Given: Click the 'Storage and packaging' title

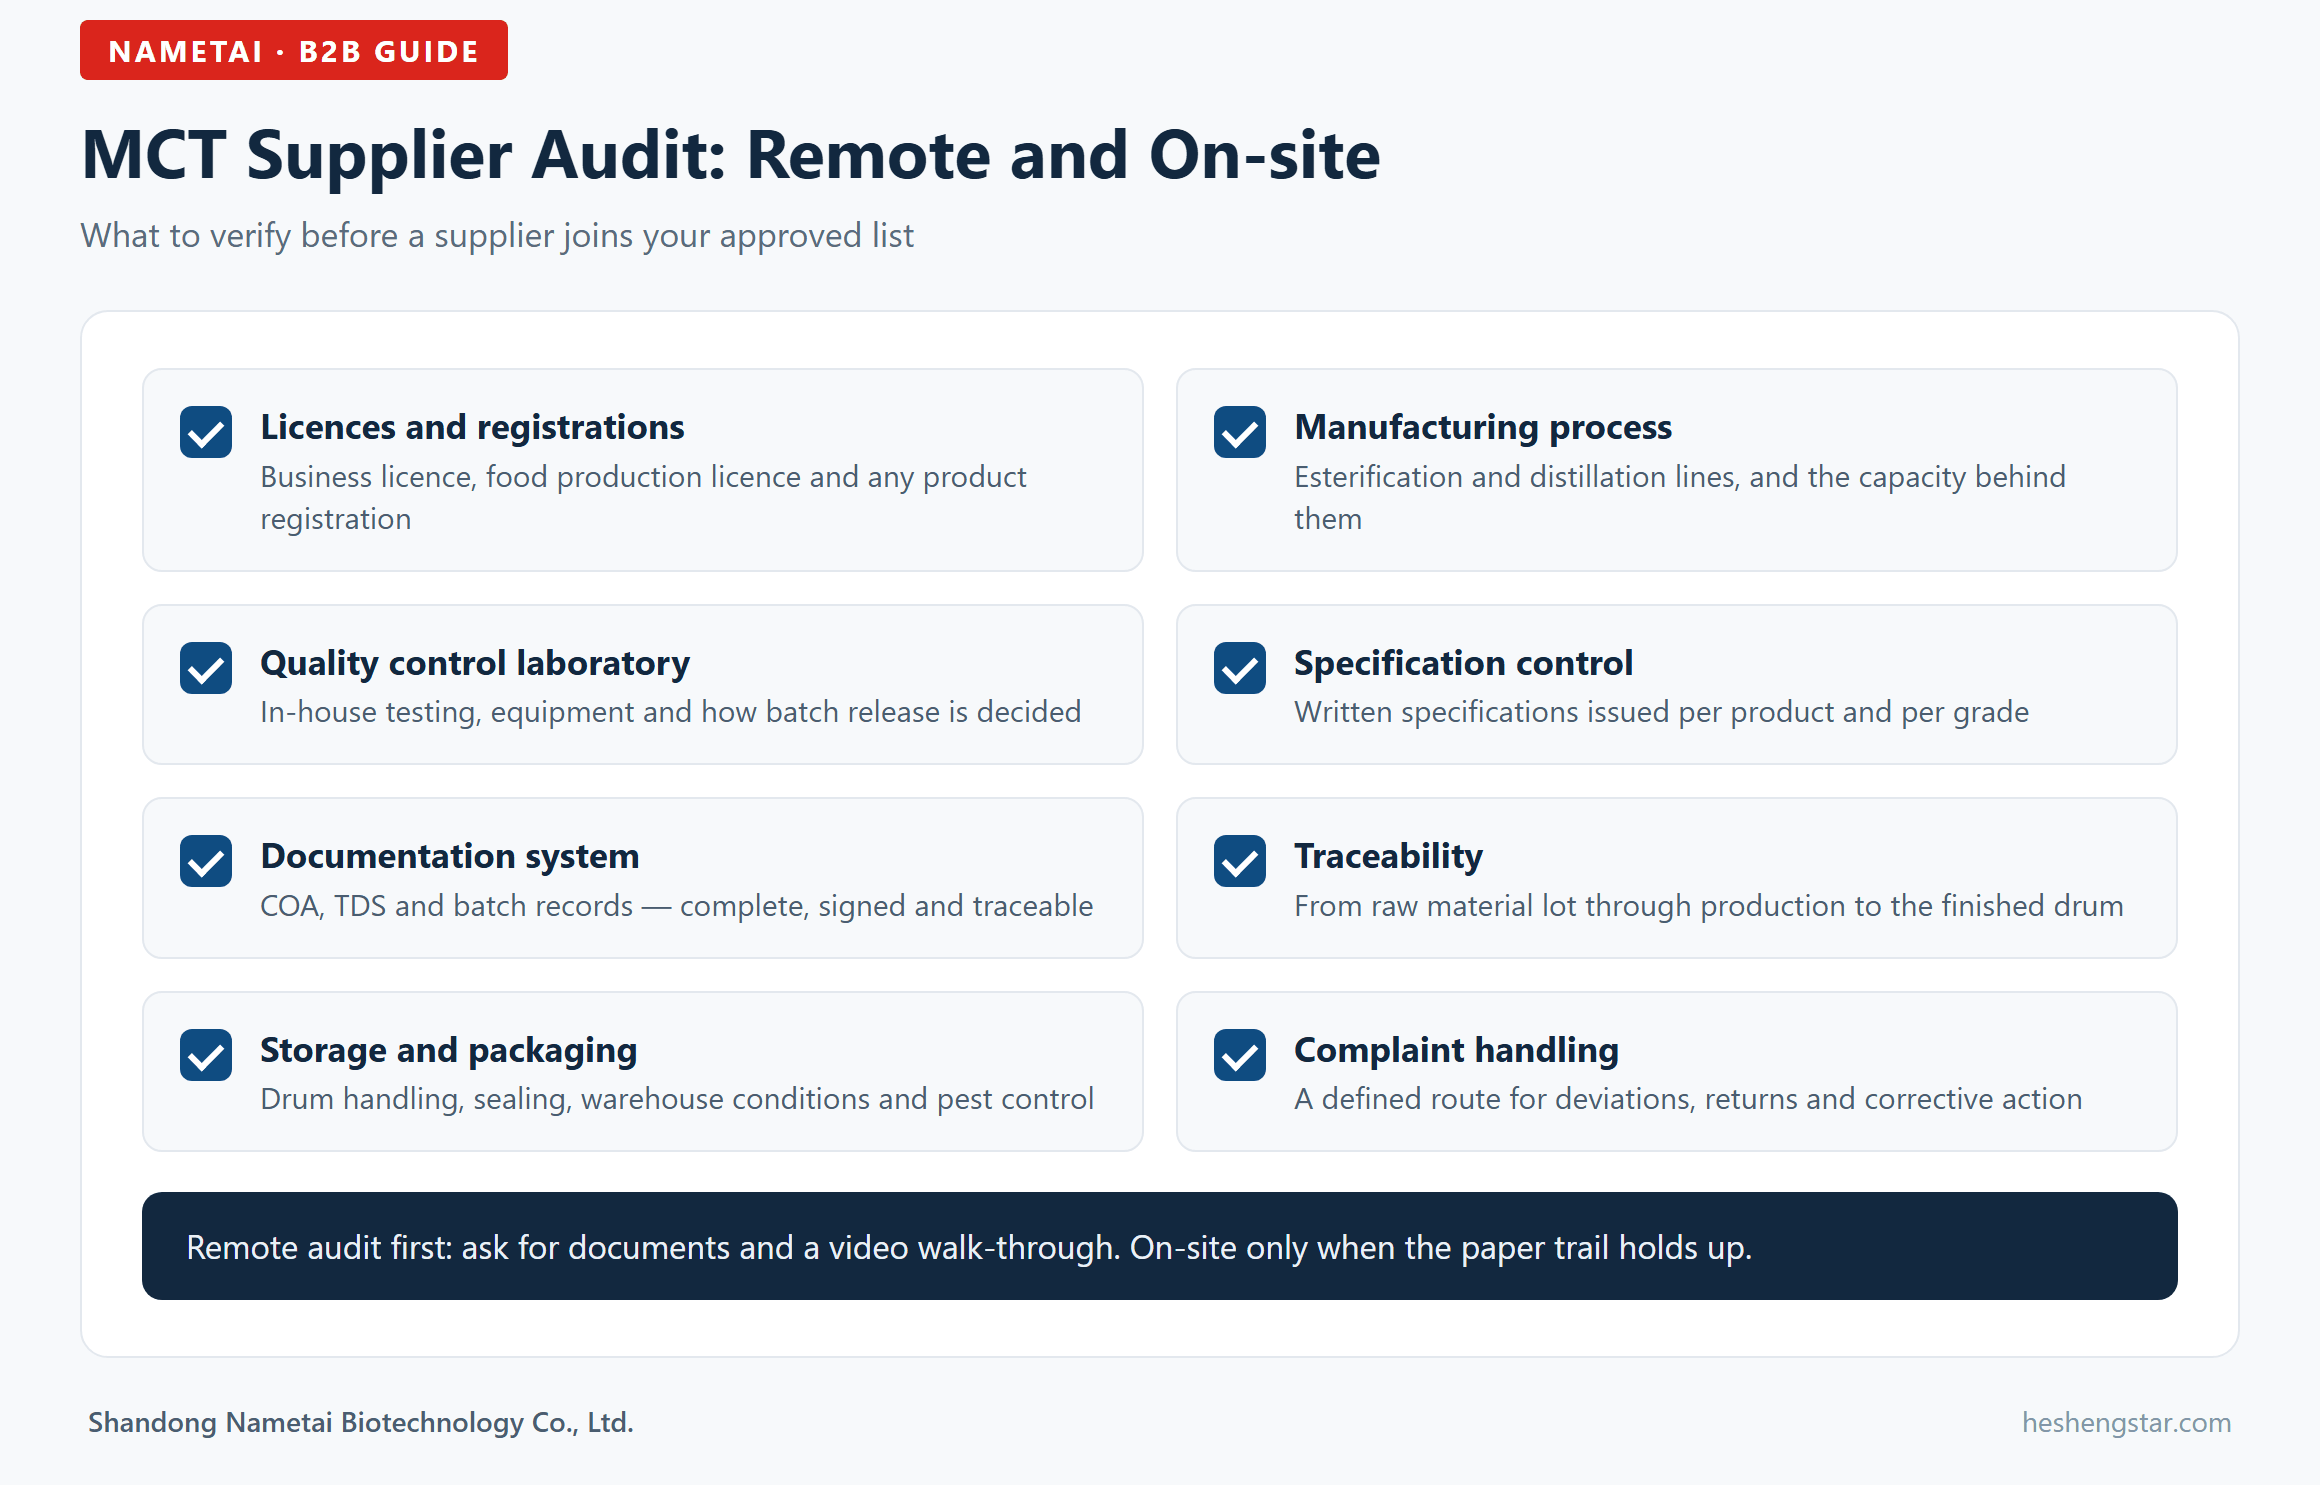Looking at the screenshot, I should (448, 1050).
